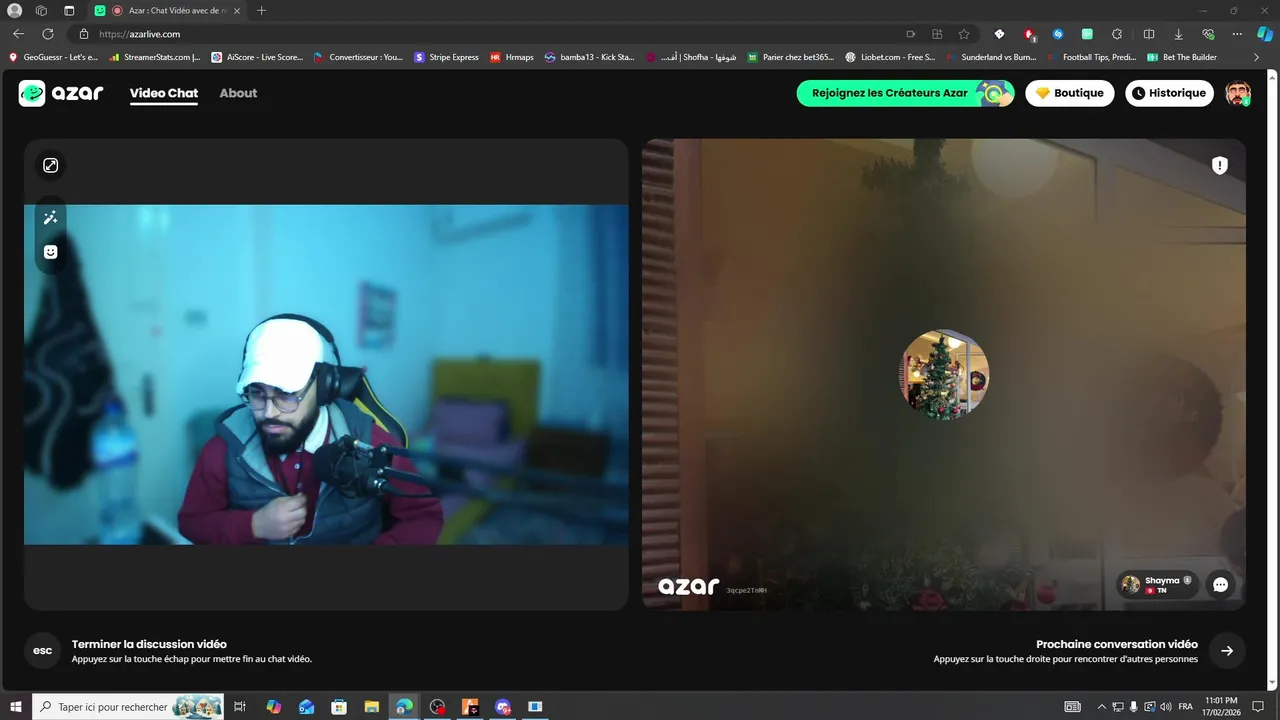Open Parier chez bet365 bookmark
This screenshot has width=1280, height=720.
pos(791,57)
